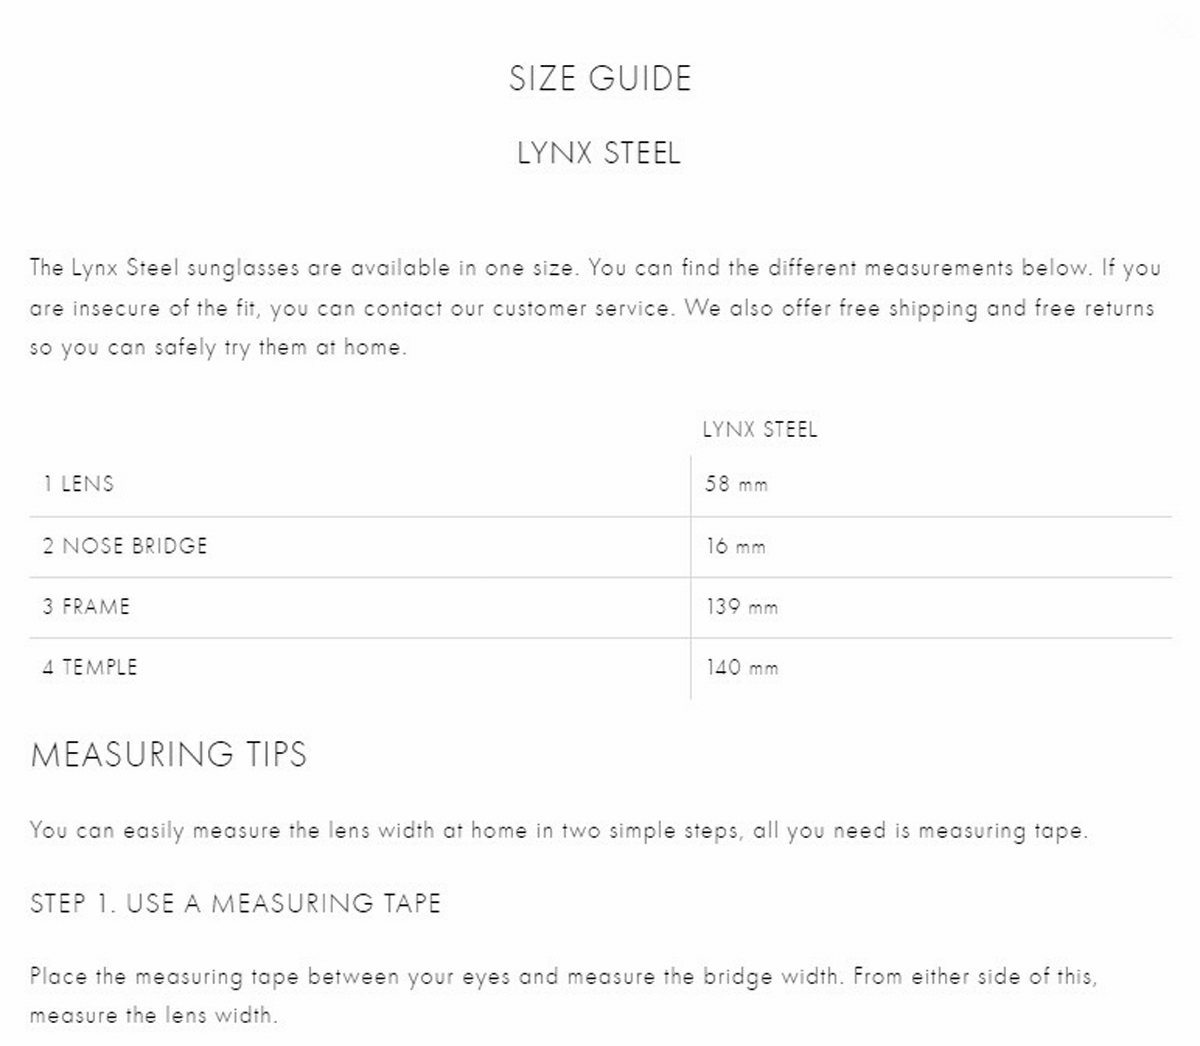Select the LYNX STEEL table column header
1200x1046 pixels.
(760, 429)
